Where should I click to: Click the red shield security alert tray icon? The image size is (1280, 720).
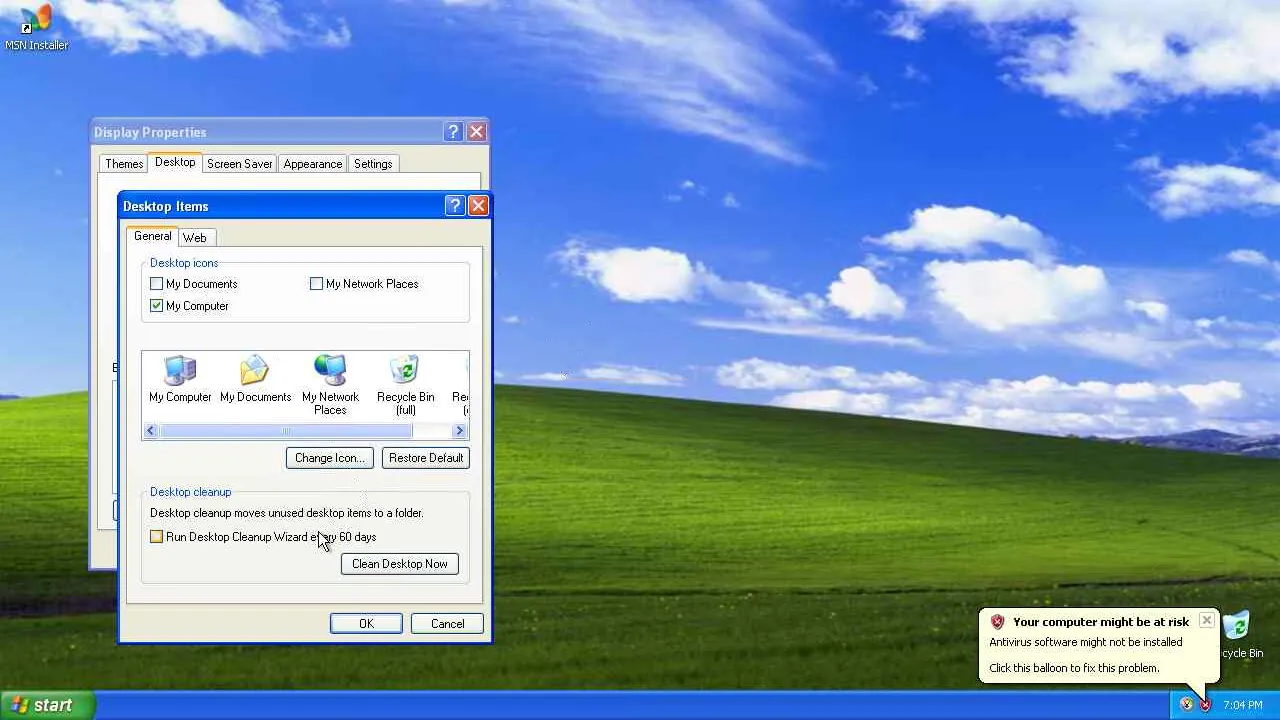(1205, 704)
